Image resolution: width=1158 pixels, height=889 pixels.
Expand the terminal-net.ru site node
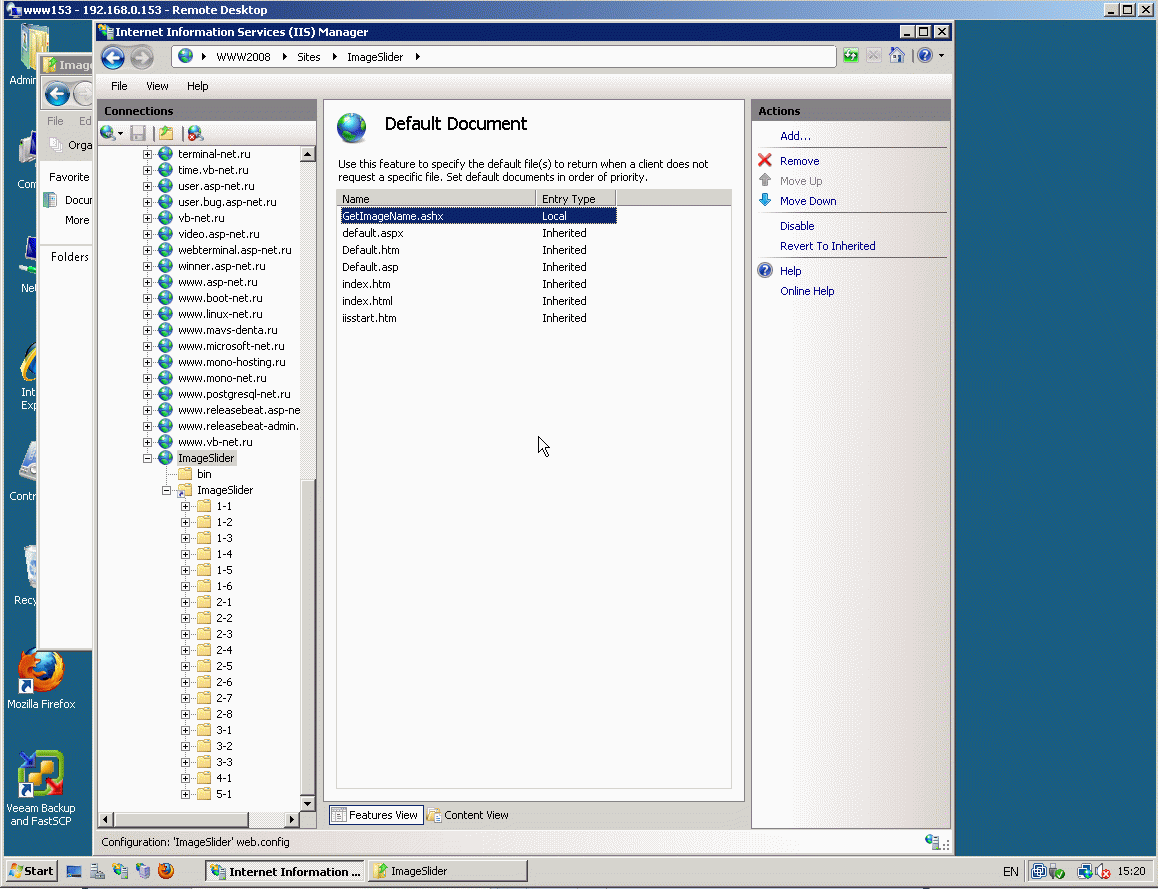(147, 154)
